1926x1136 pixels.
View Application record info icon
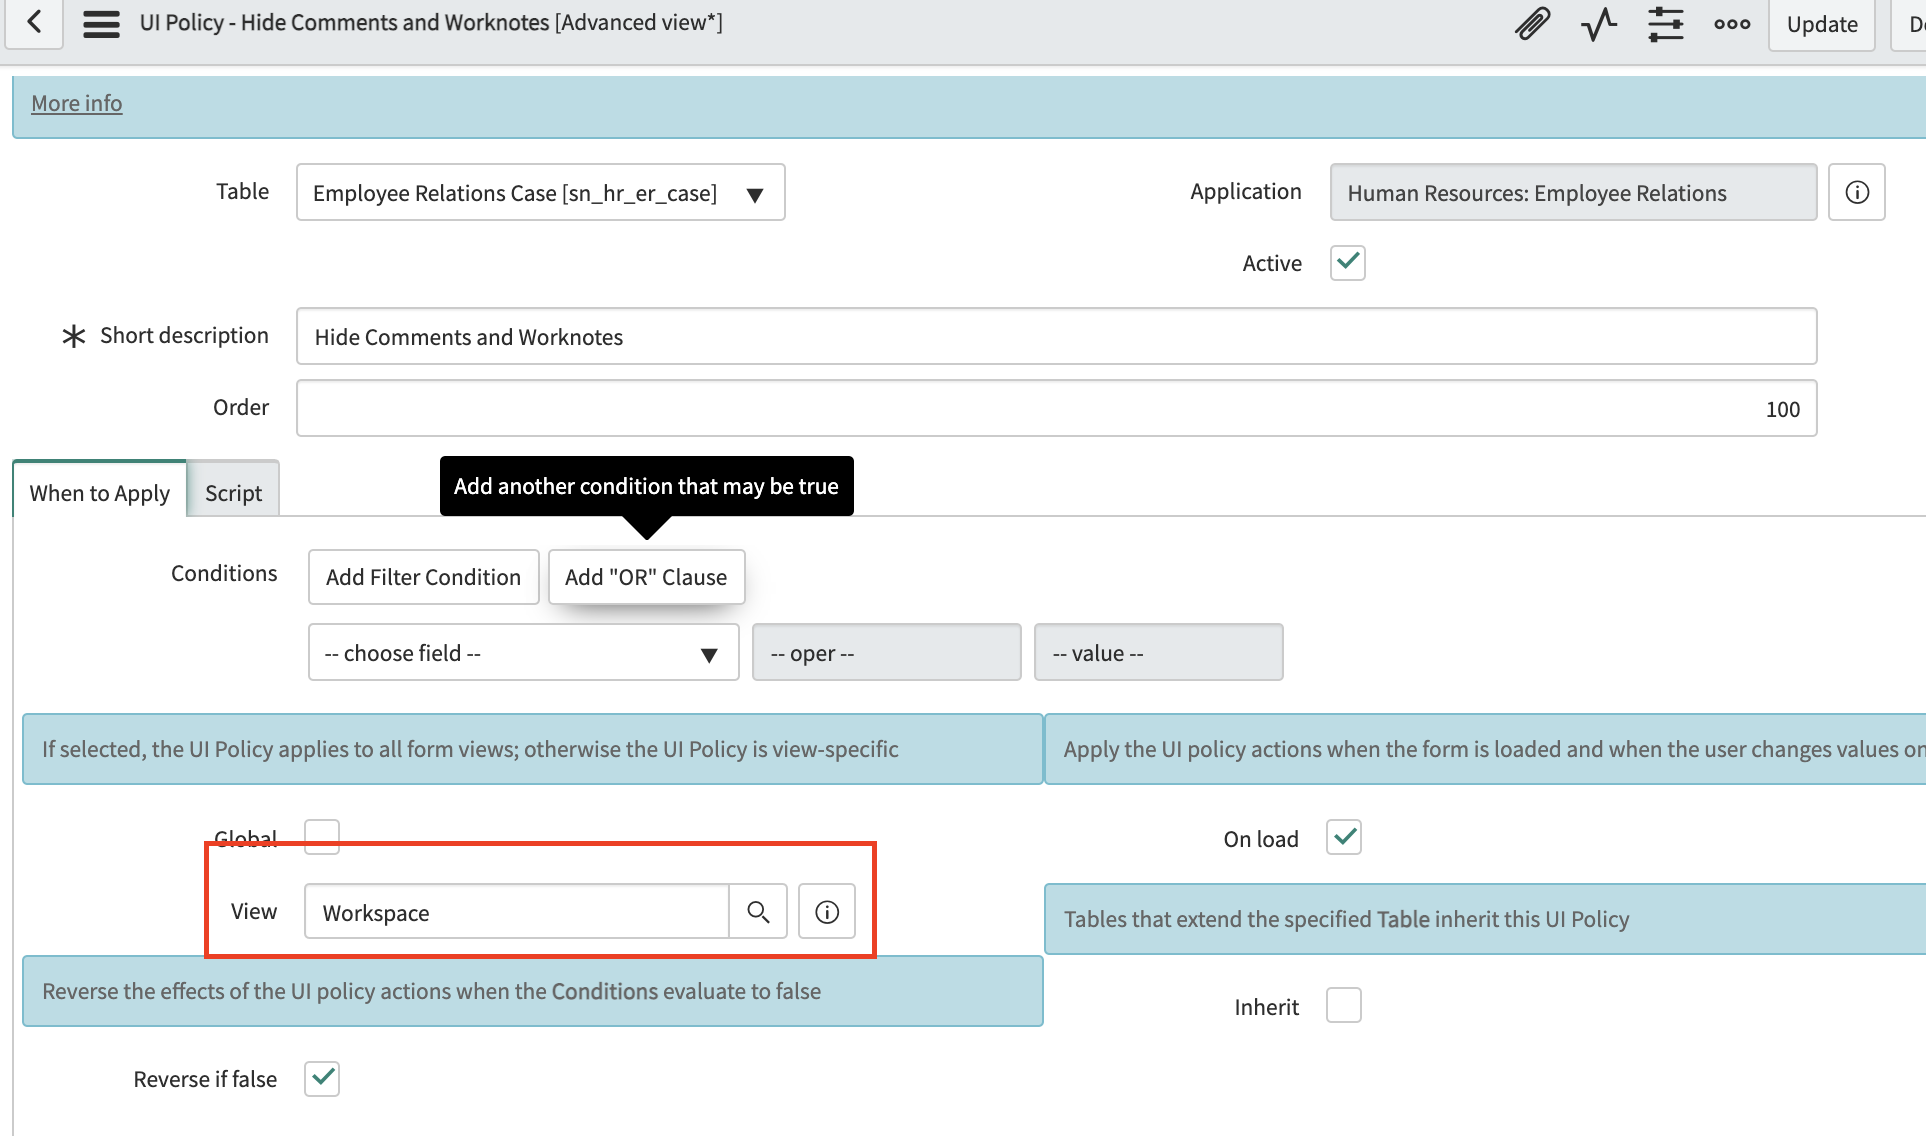(1857, 192)
